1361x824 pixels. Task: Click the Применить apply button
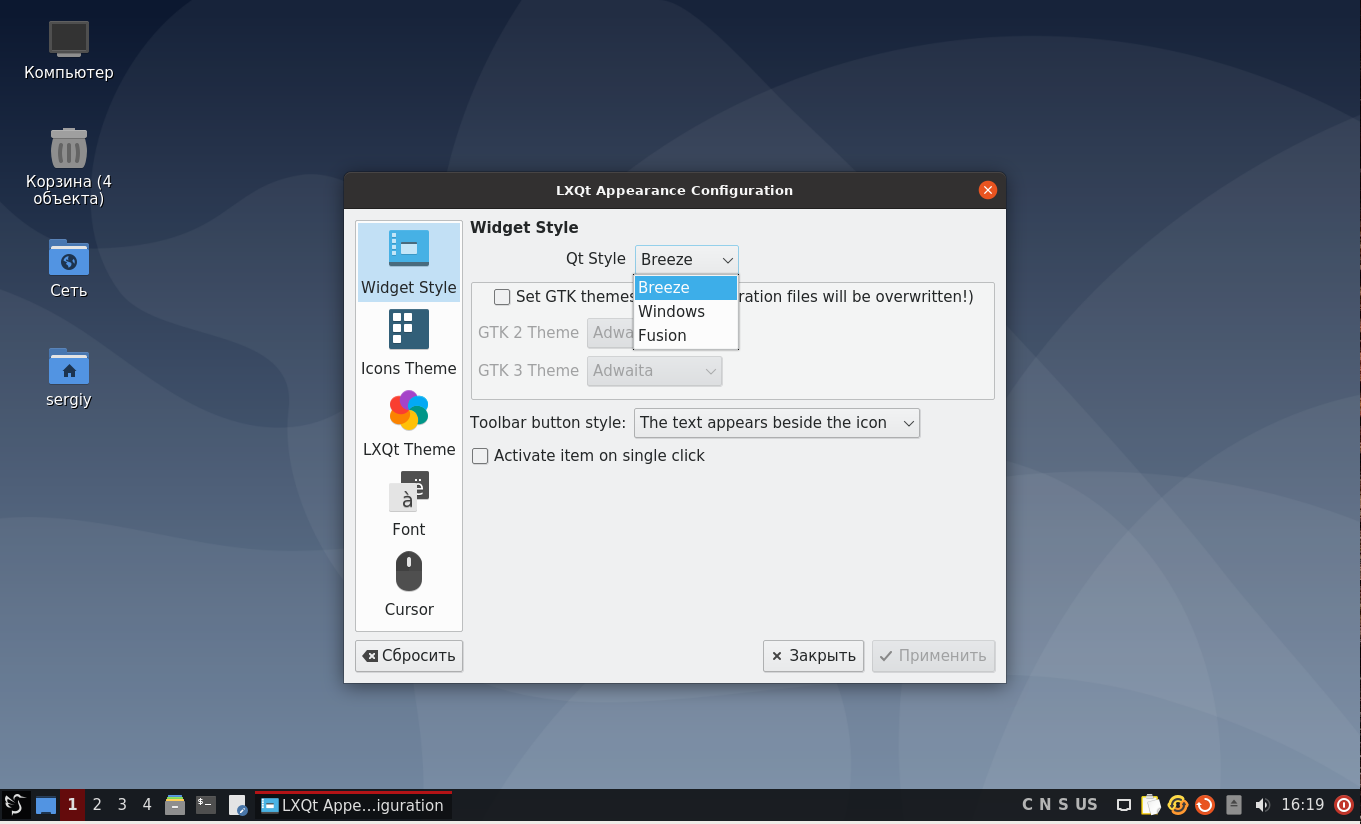coord(933,656)
